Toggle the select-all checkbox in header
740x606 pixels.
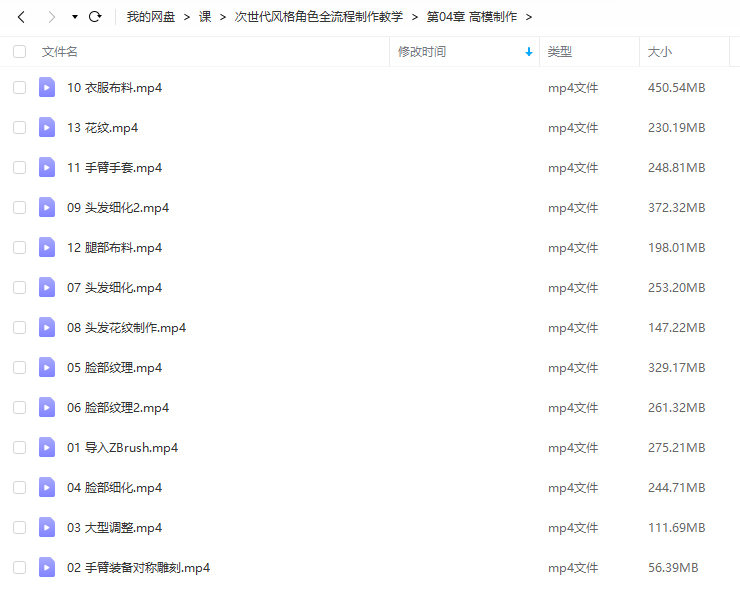19,52
